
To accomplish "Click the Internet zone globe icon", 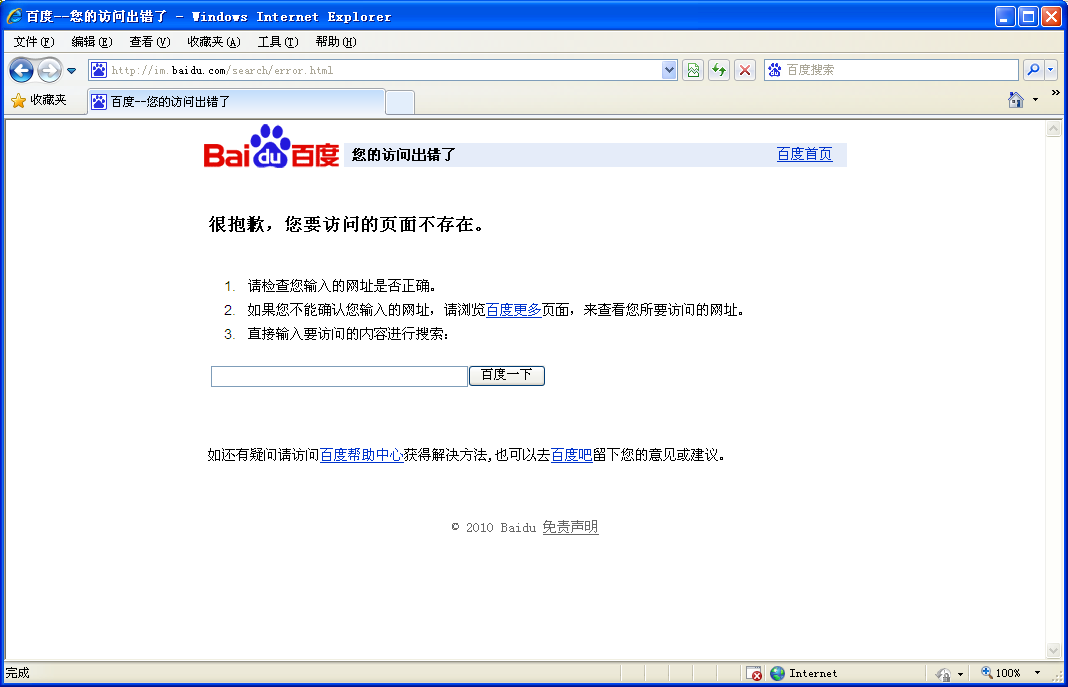I will pyautogui.click(x=777, y=673).
